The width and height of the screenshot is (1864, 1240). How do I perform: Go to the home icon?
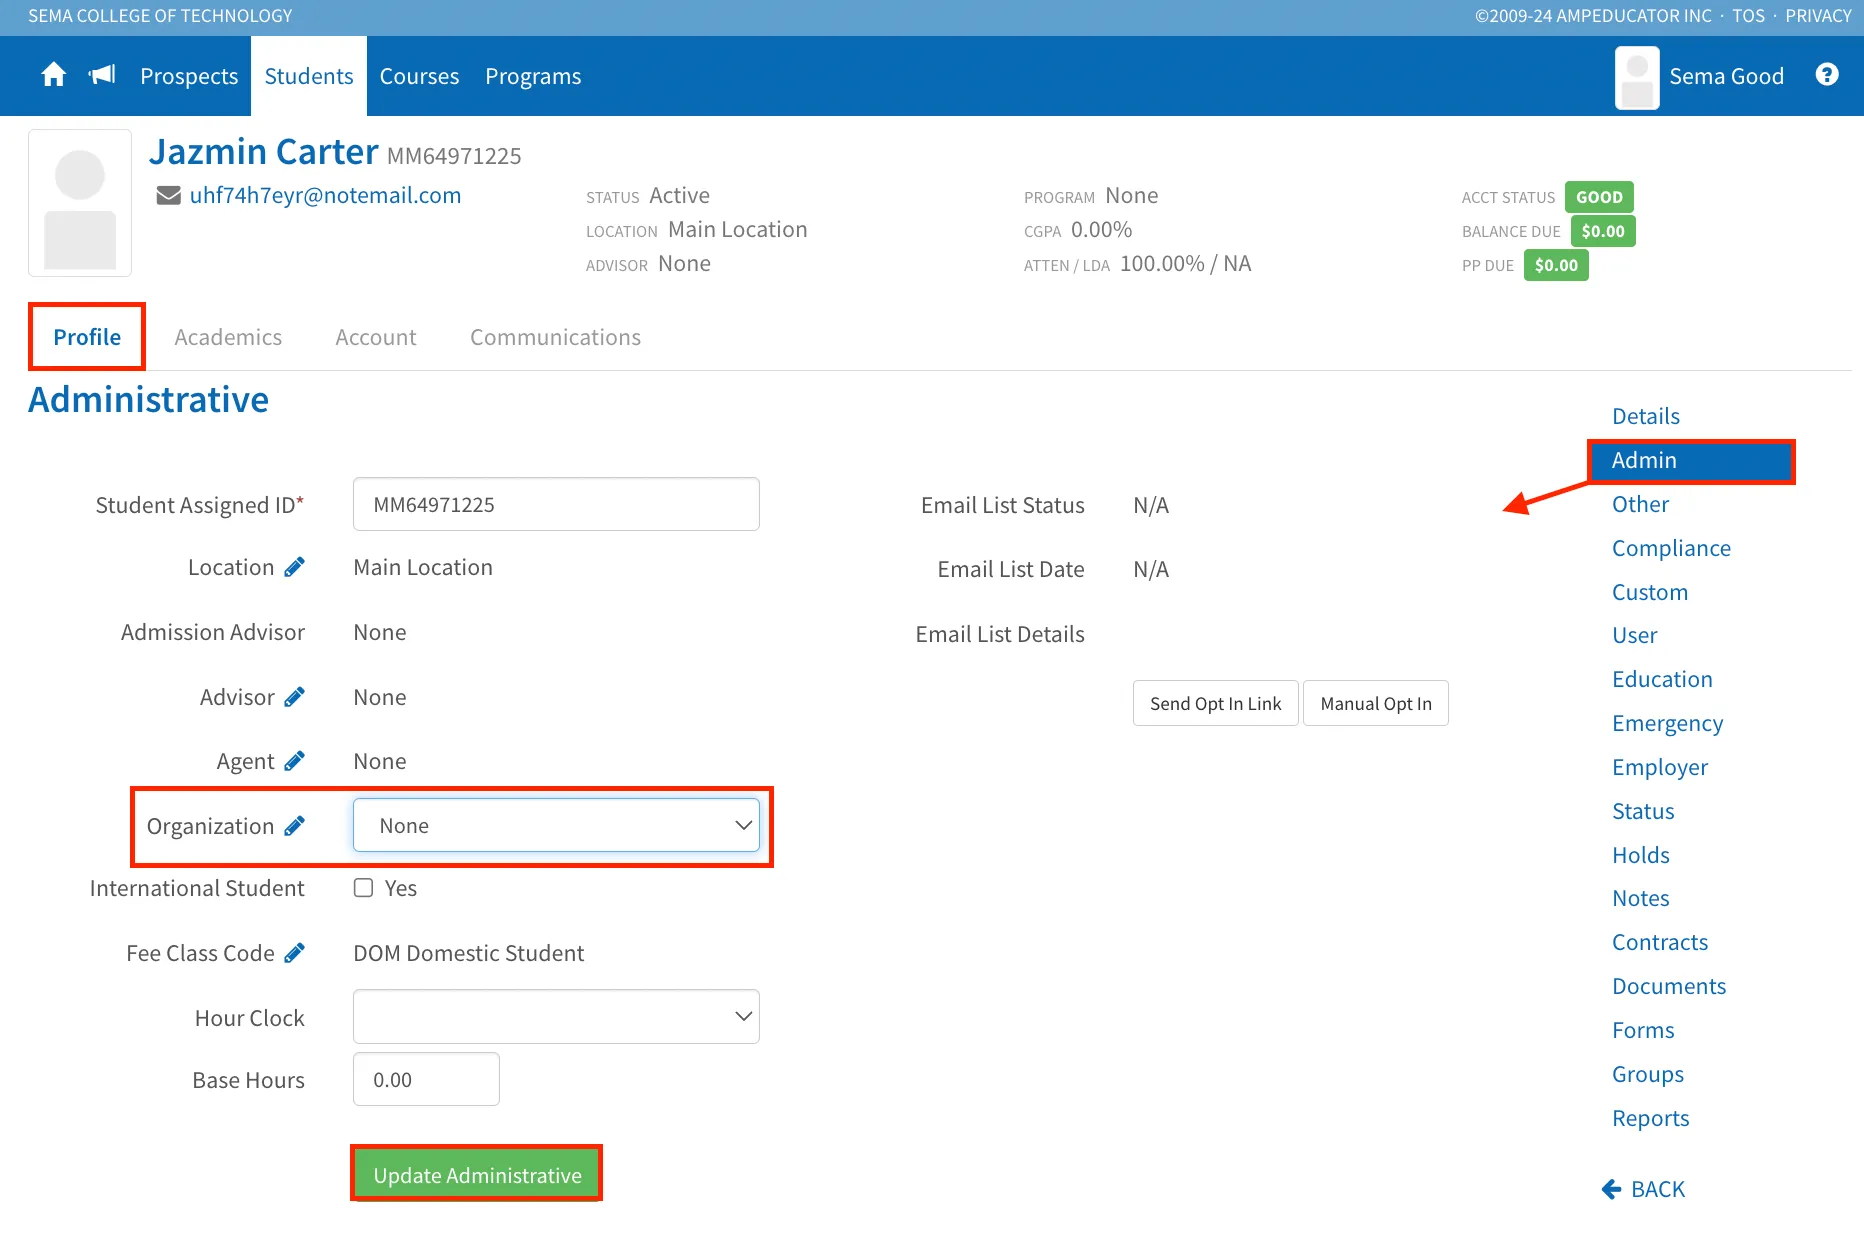click(x=54, y=75)
